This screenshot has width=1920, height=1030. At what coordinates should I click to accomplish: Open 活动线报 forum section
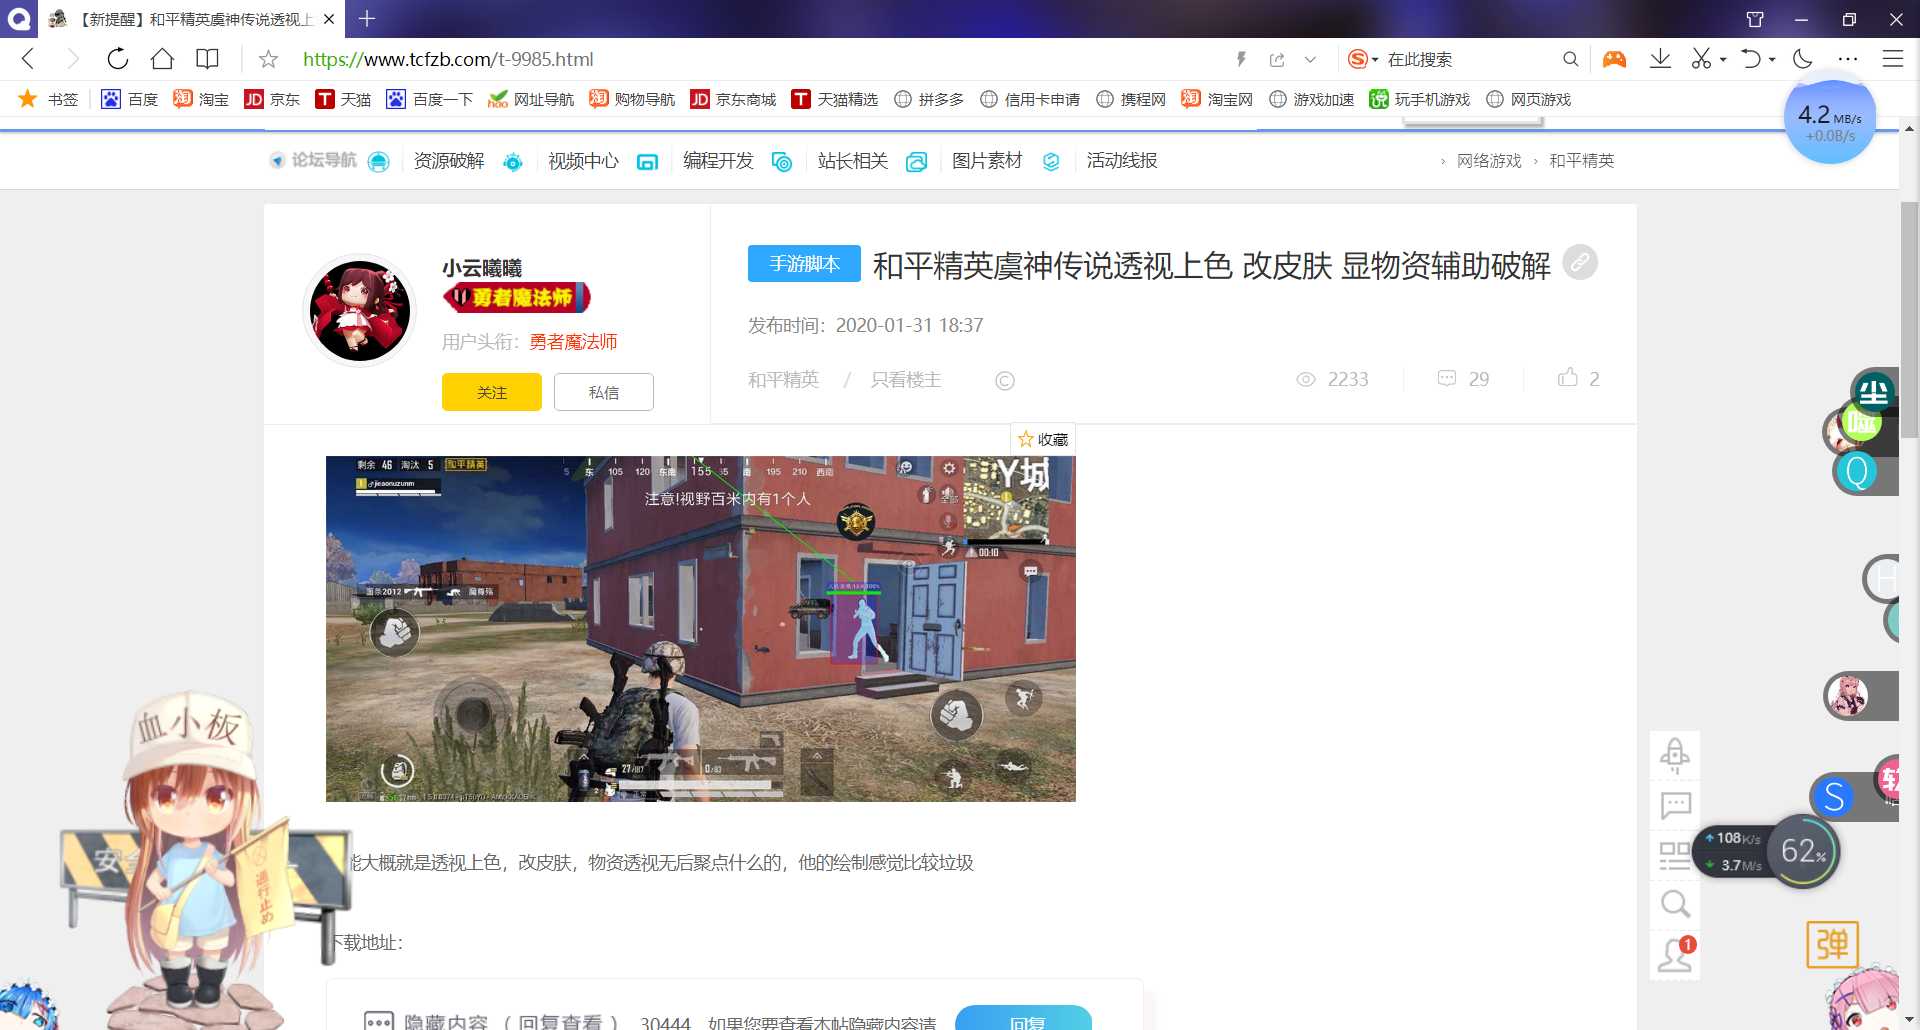pyautogui.click(x=1122, y=161)
